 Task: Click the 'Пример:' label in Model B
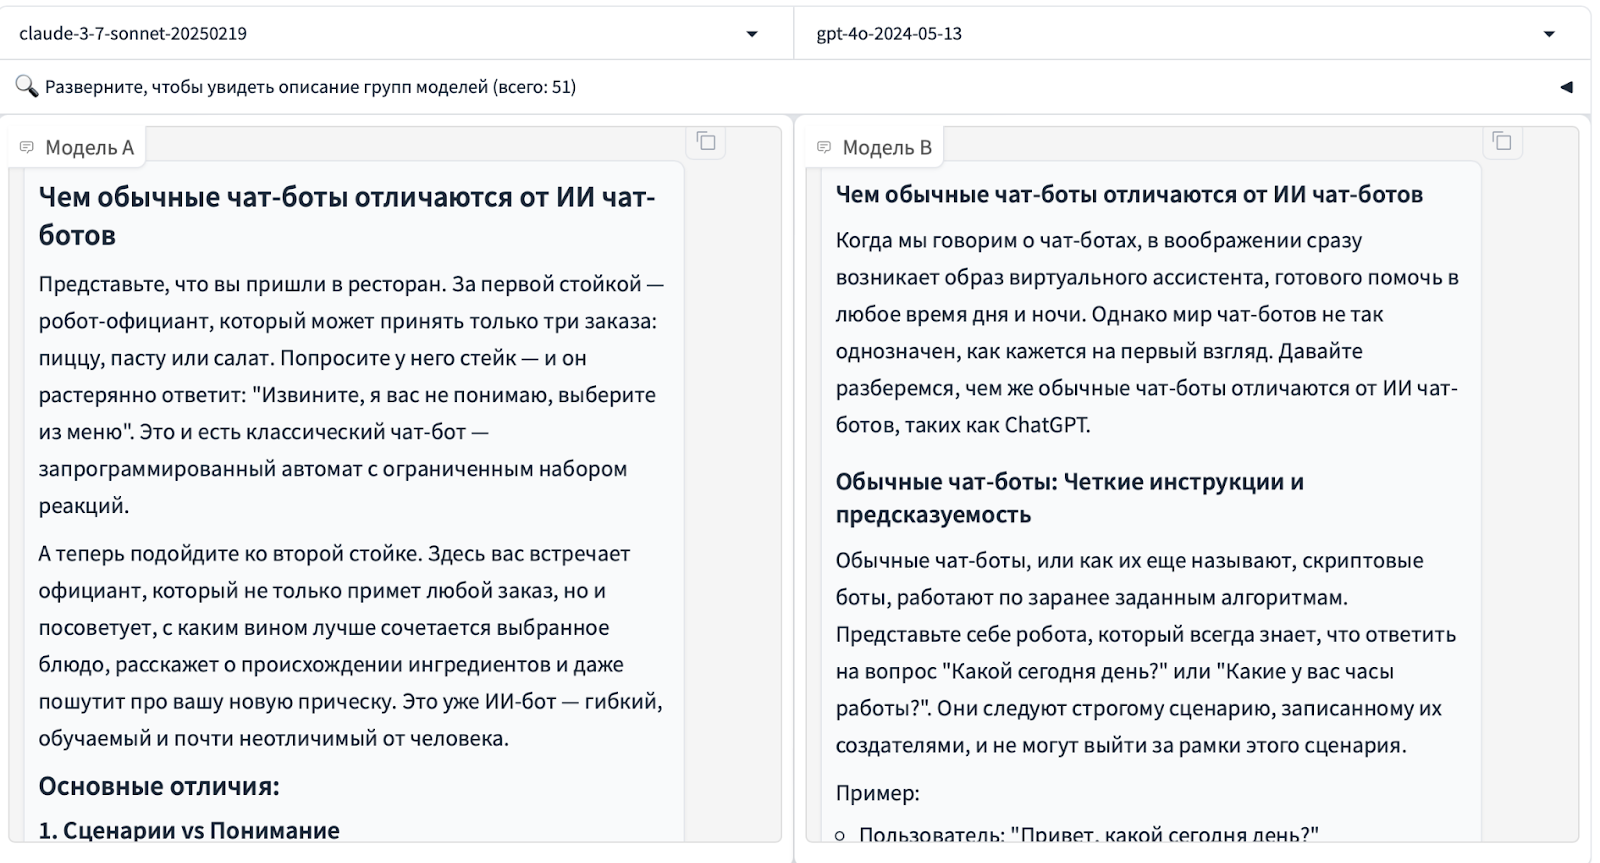coord(877,793)
